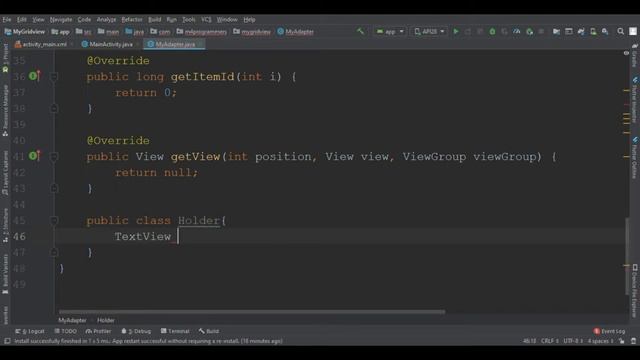Open the API28 device selector dropdown
The height and width of the screenshot is (360, 640).
429,31
